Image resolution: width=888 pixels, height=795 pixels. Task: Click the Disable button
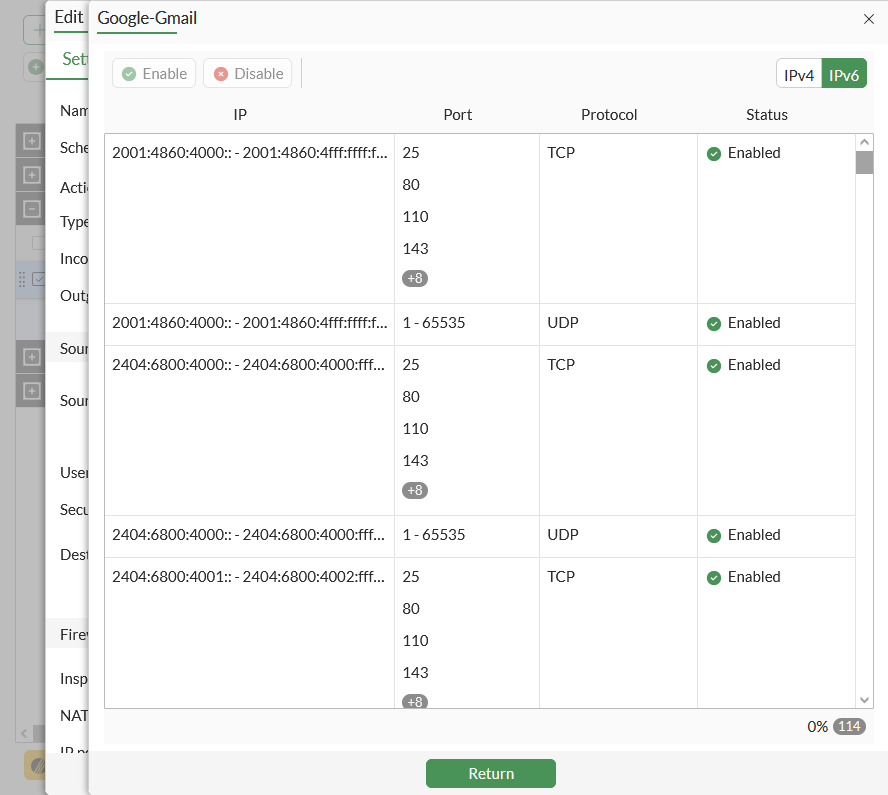click(247, 73)
